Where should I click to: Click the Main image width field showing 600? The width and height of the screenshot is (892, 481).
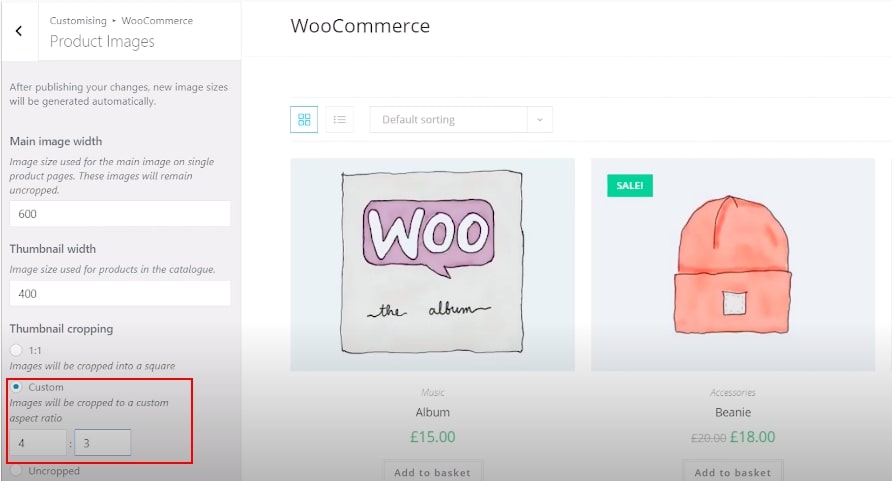pyautogui.click(x=120, y=214)
